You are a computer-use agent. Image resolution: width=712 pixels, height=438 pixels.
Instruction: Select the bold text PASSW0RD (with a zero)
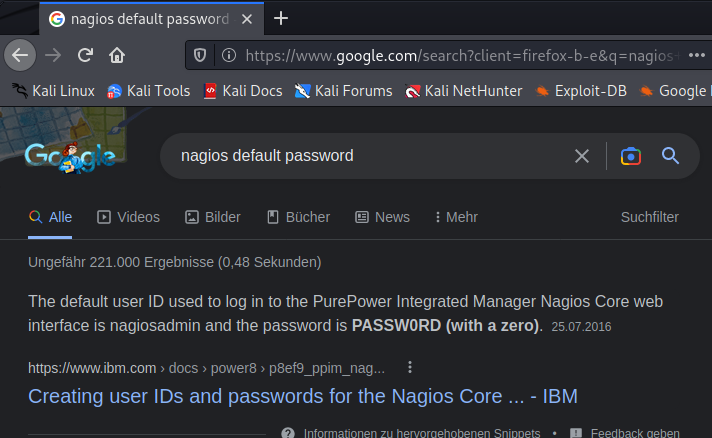point(445,325)
